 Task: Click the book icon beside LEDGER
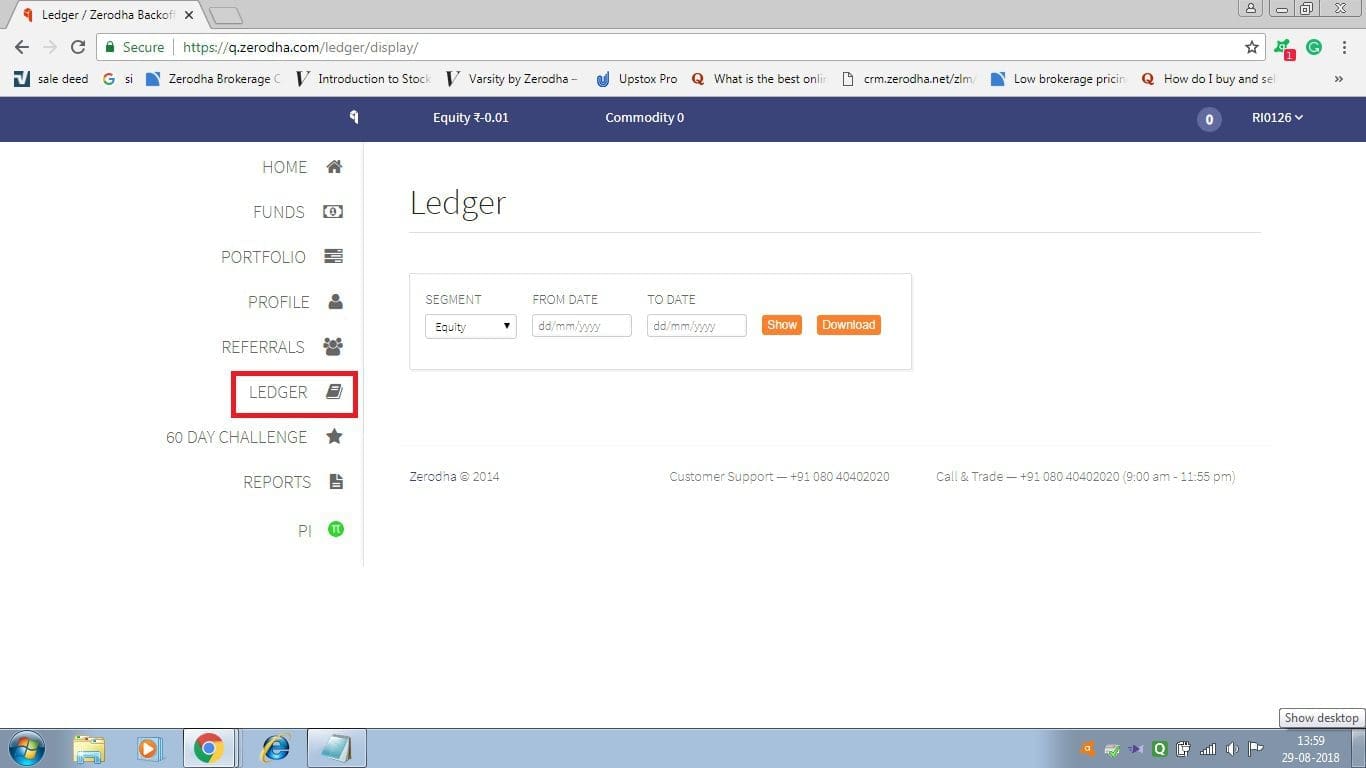tap(334, 392)
